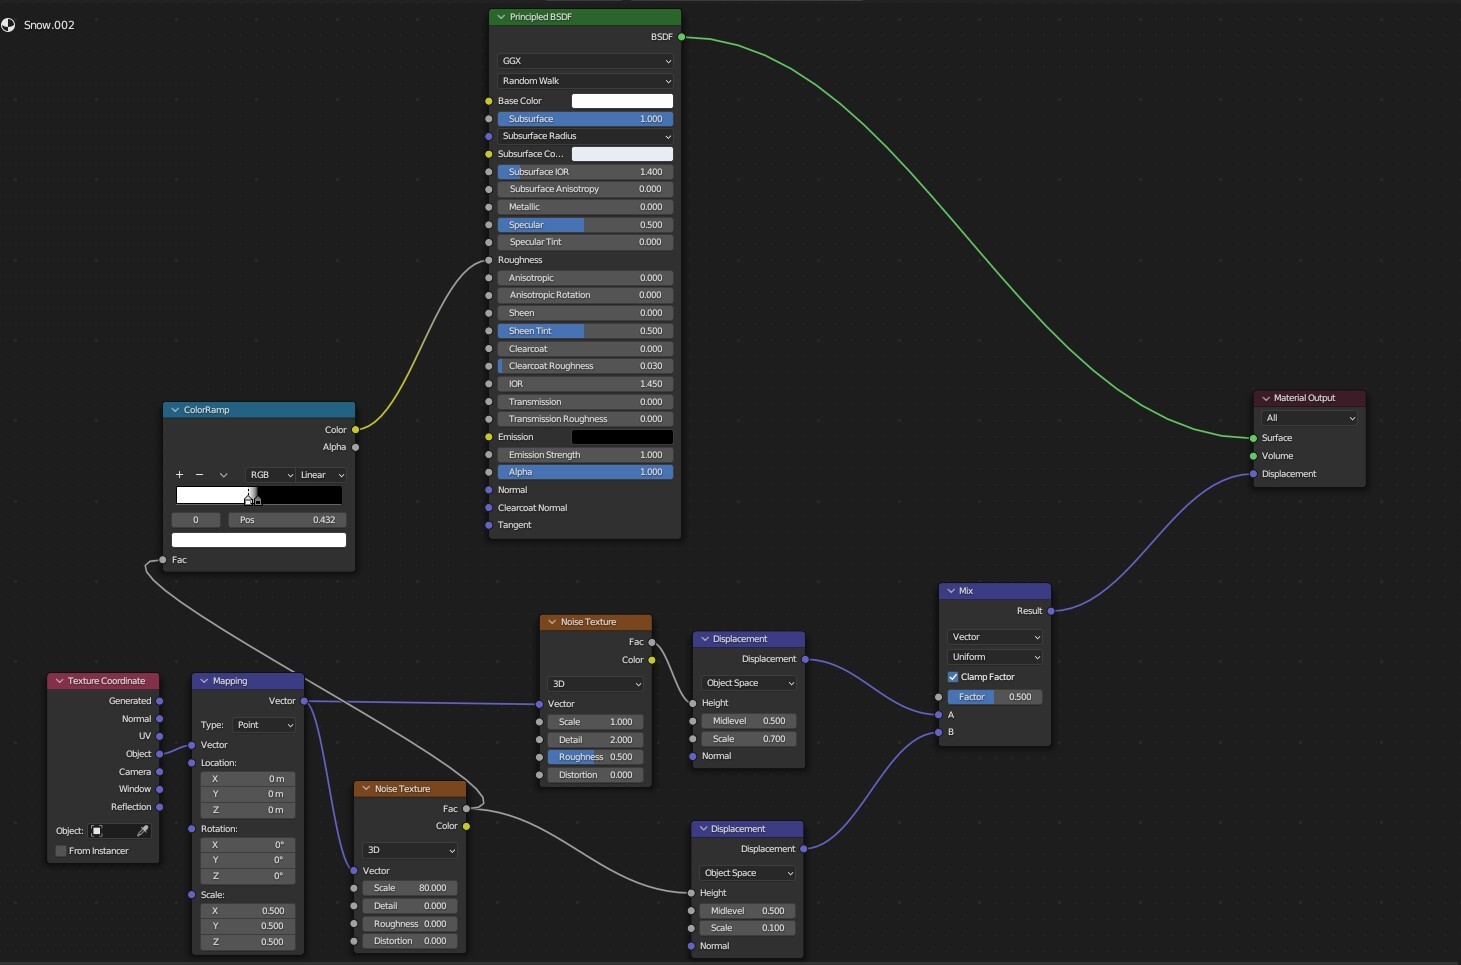
Task: Collapse the Material Output node
Action: pos(1266,398)
